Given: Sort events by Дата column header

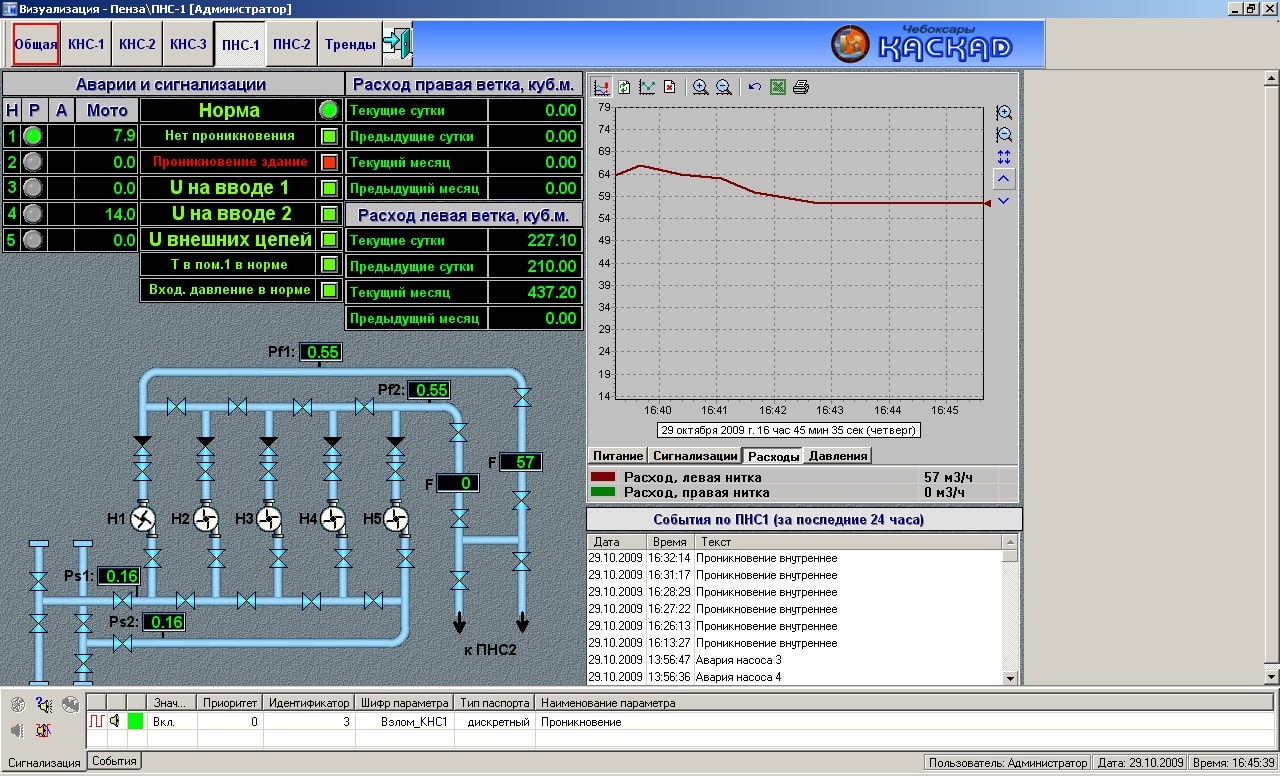Looking at the screenshot, I should pyautogui.click(x=616, y=542).
